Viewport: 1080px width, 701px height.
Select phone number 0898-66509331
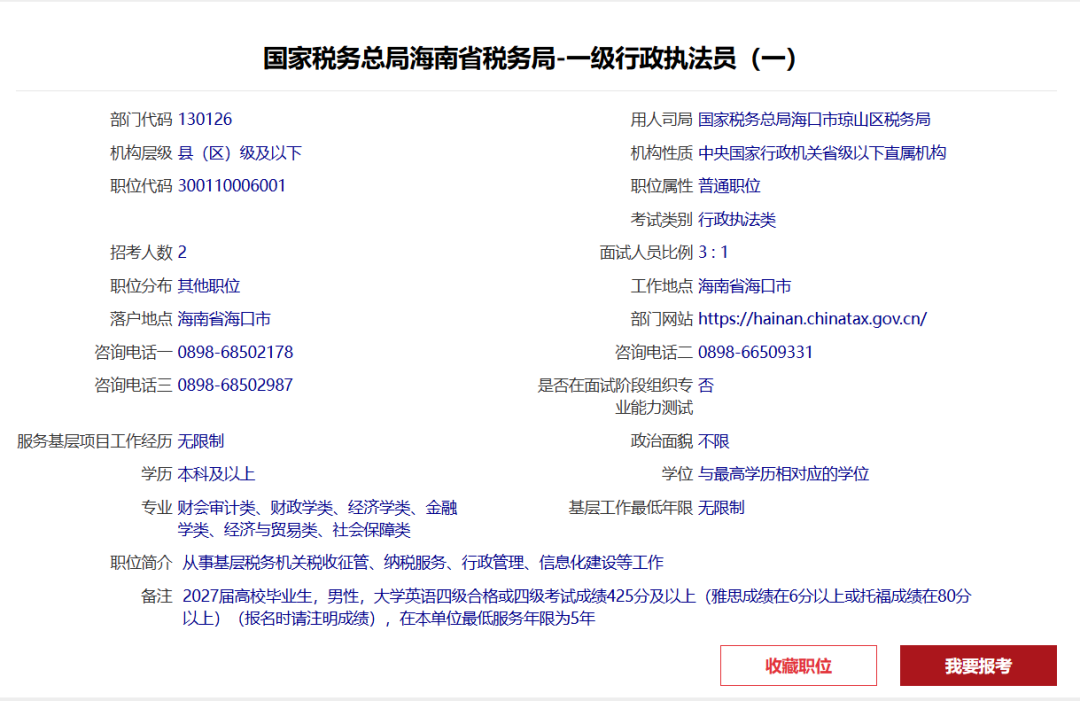pyautogui.click(x=755, y=353)
